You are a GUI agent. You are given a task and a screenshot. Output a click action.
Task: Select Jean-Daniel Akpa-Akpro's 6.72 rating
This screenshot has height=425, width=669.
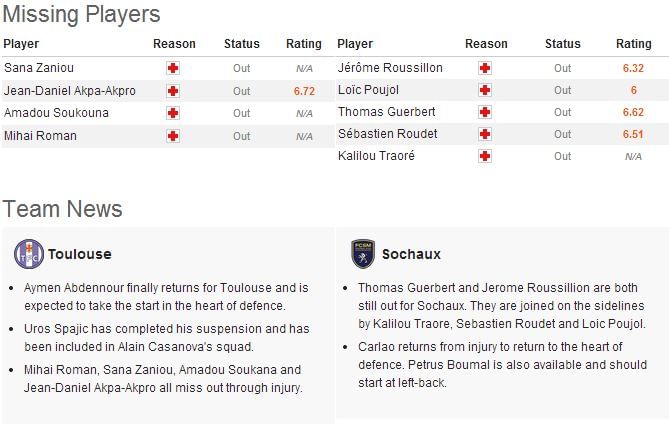click(304, 91)
